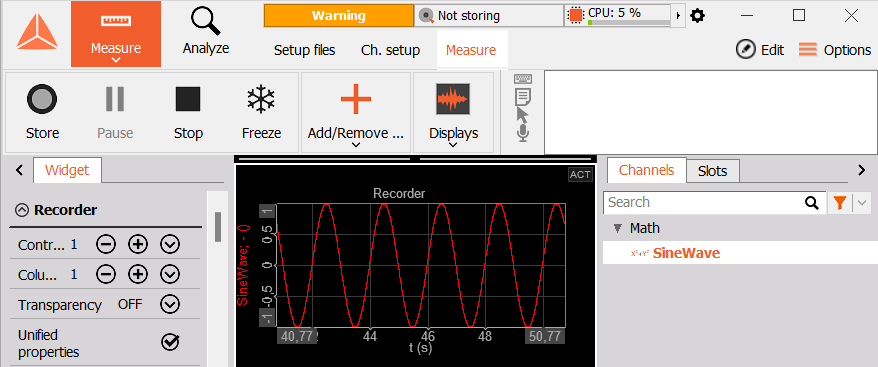Expand the Displays dropdown
The height and width of the screenshot is (367, 878).
click(454, 112)
